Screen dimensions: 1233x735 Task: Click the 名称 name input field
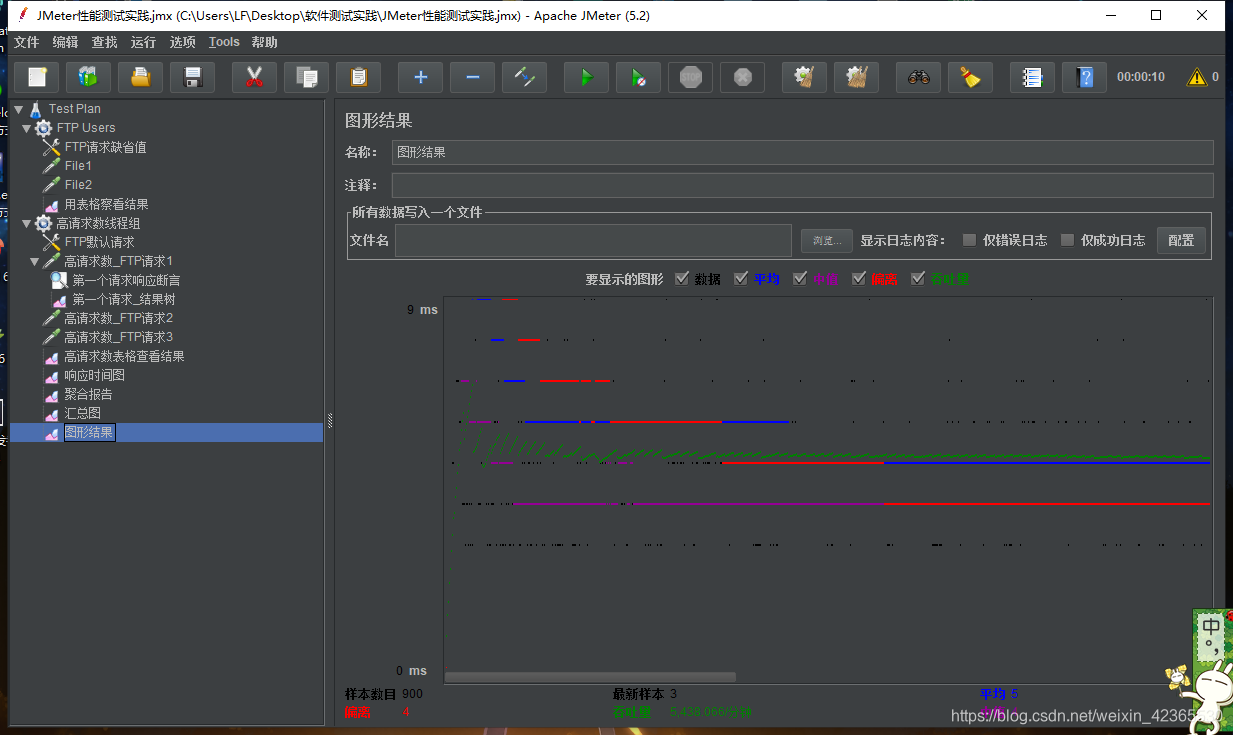tap(802, 152)
